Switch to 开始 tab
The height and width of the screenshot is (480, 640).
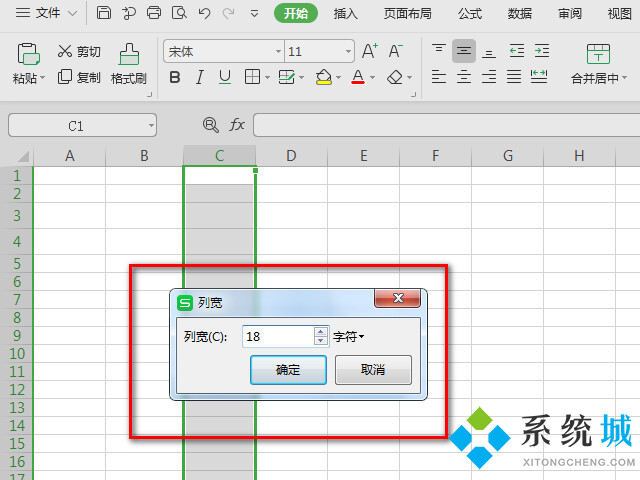click(x=296, y=13)
